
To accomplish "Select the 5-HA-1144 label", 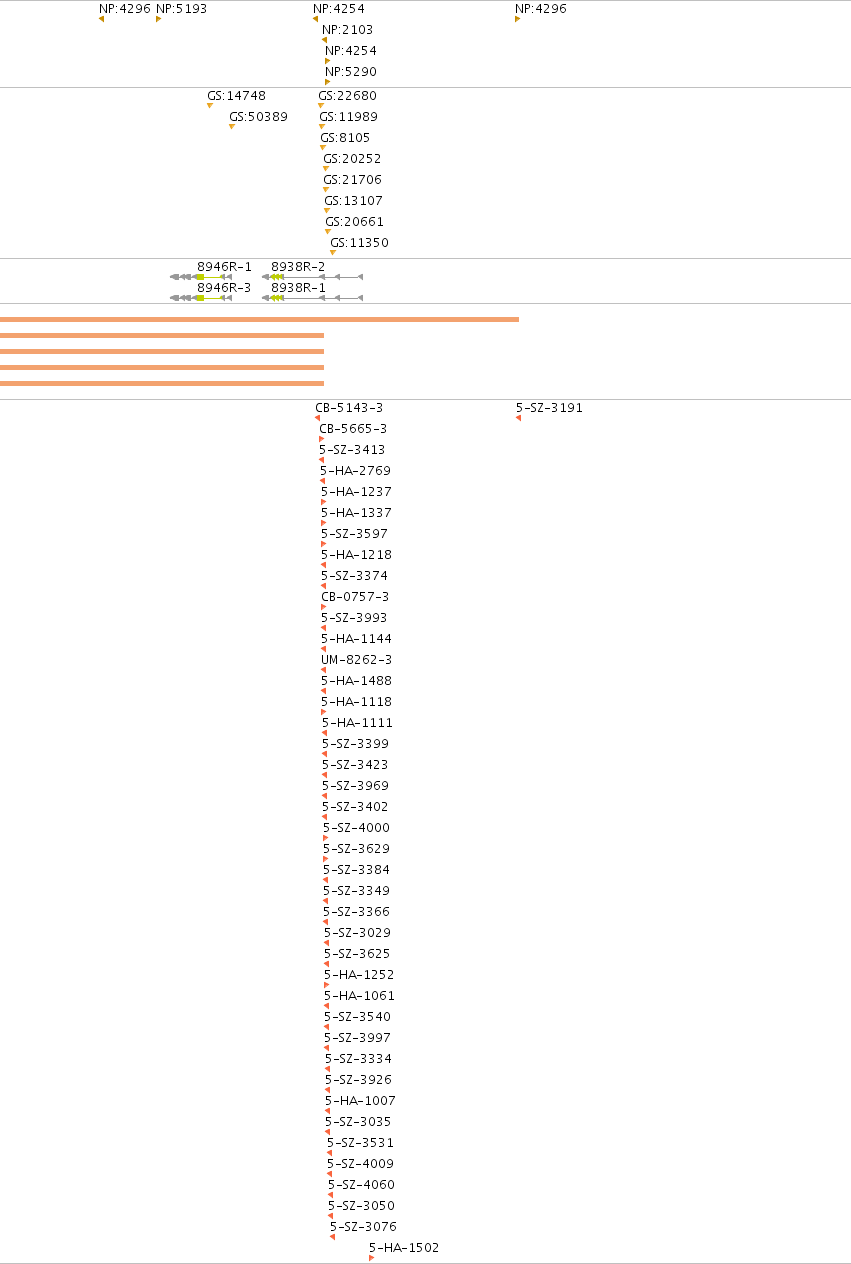I will point(357,638).
